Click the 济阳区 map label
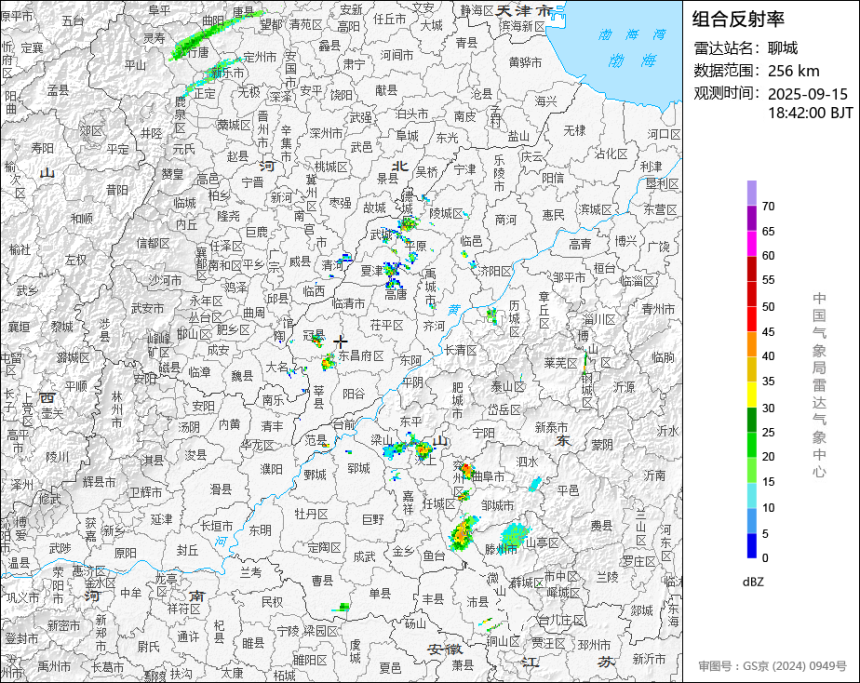This screenshot has width=860, height=683. 495,271
